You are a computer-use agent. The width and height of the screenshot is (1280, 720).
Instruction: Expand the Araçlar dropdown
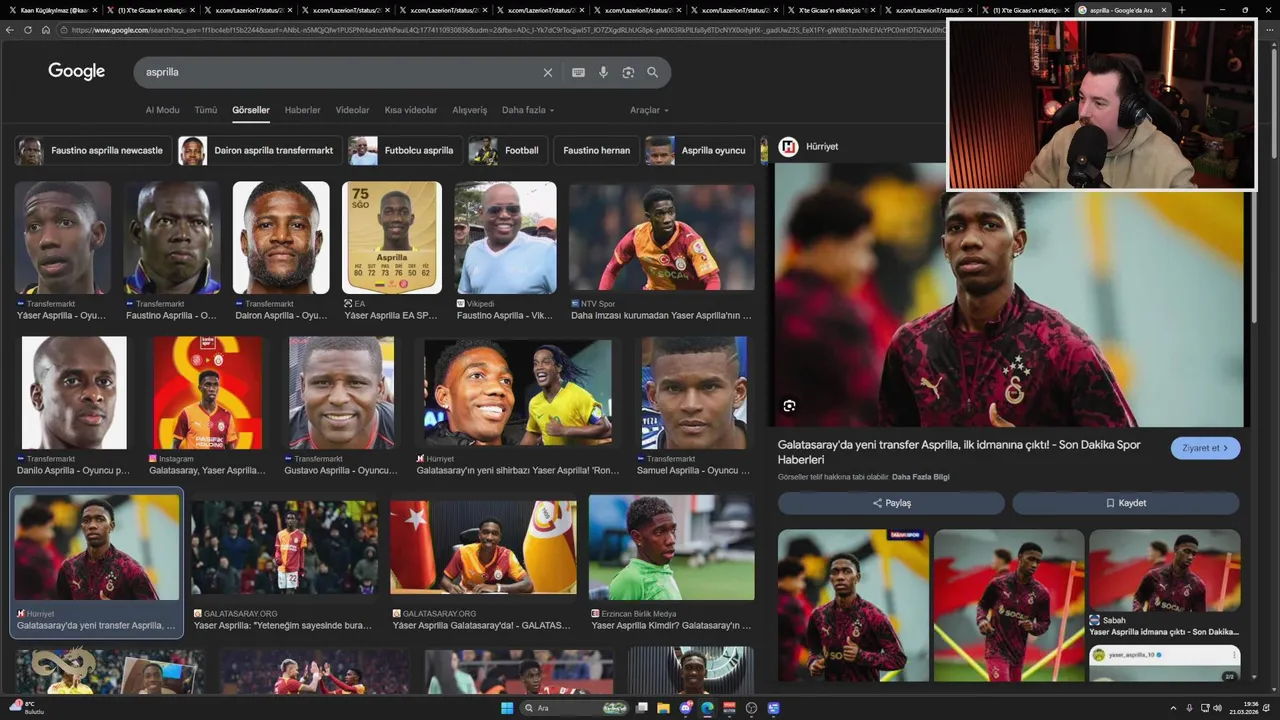(649, 110)
